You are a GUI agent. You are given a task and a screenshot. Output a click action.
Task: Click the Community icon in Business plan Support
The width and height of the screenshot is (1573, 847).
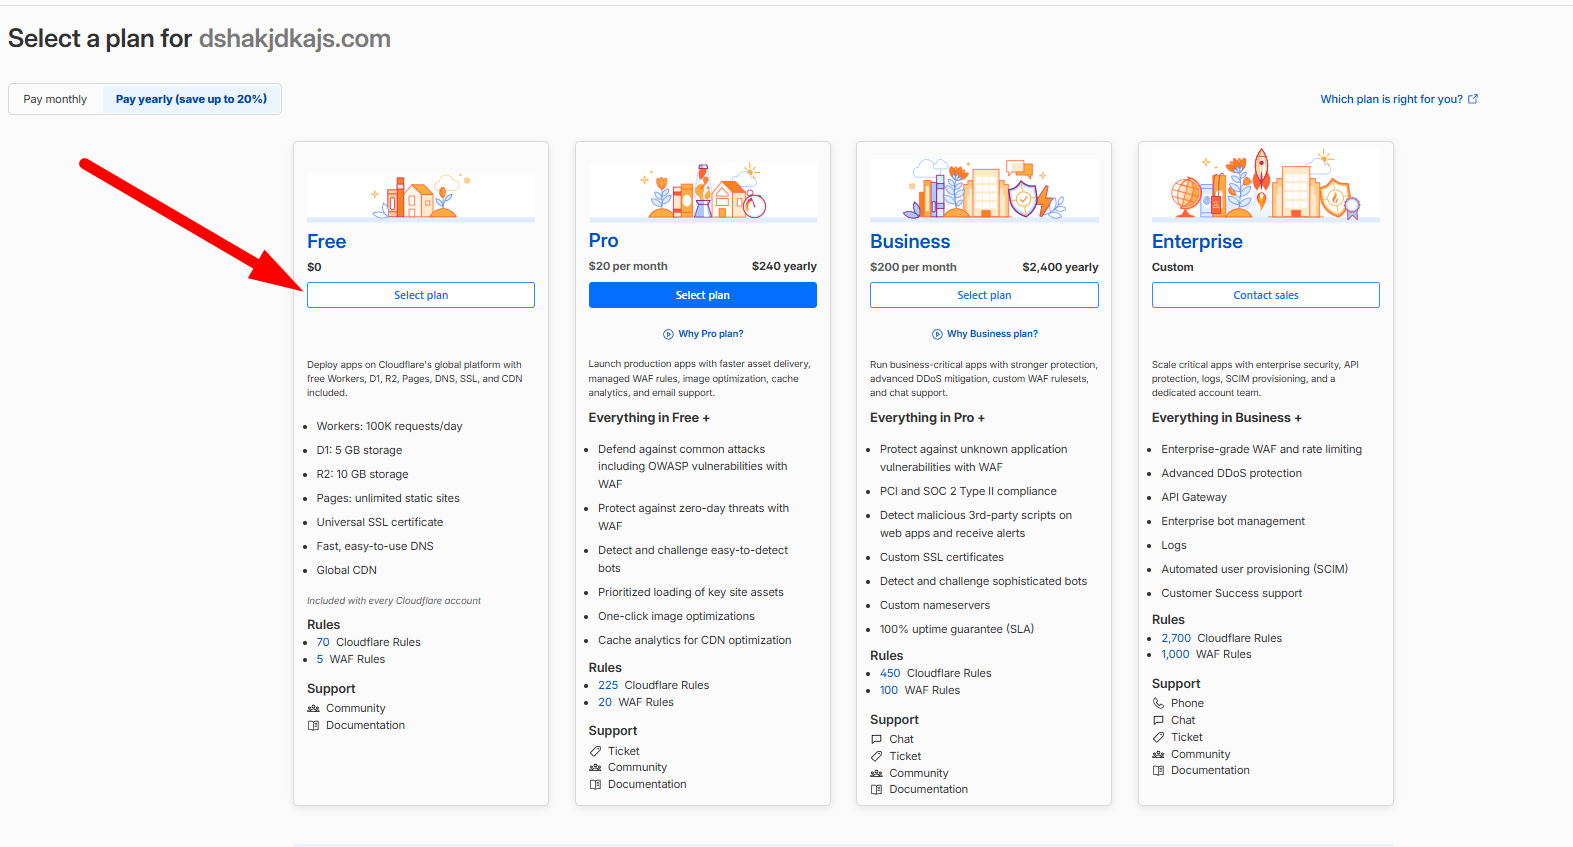click(877, 773)
